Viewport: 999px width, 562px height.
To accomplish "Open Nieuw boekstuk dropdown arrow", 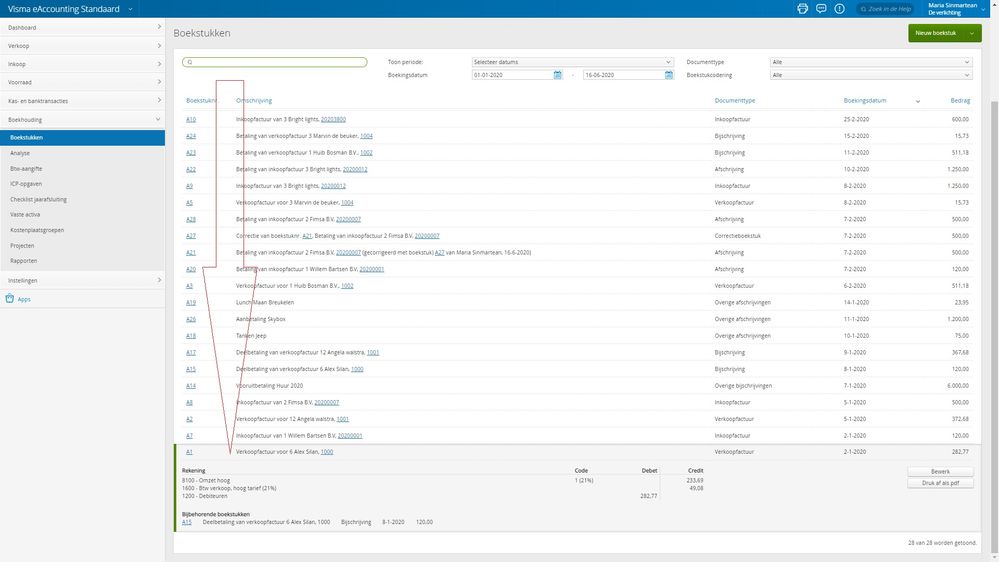I will pyautogui.click(x=972, y=33).
